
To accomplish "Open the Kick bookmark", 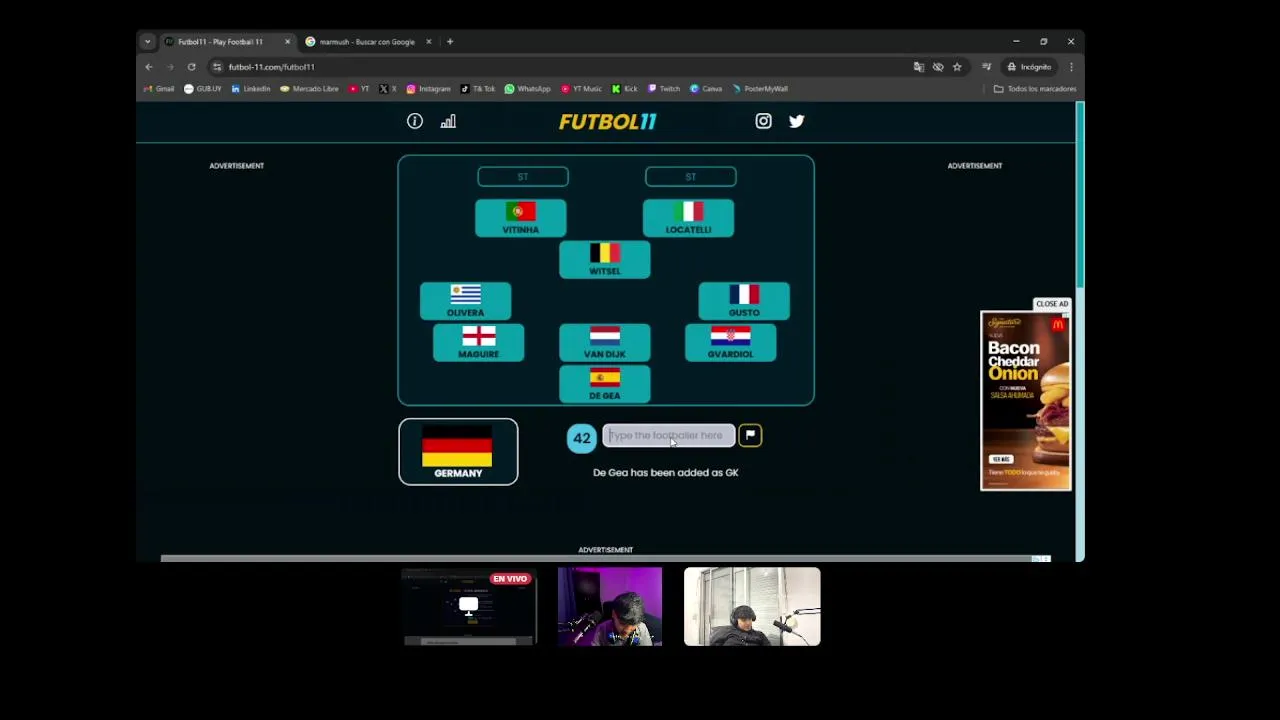I will point(625,89).
